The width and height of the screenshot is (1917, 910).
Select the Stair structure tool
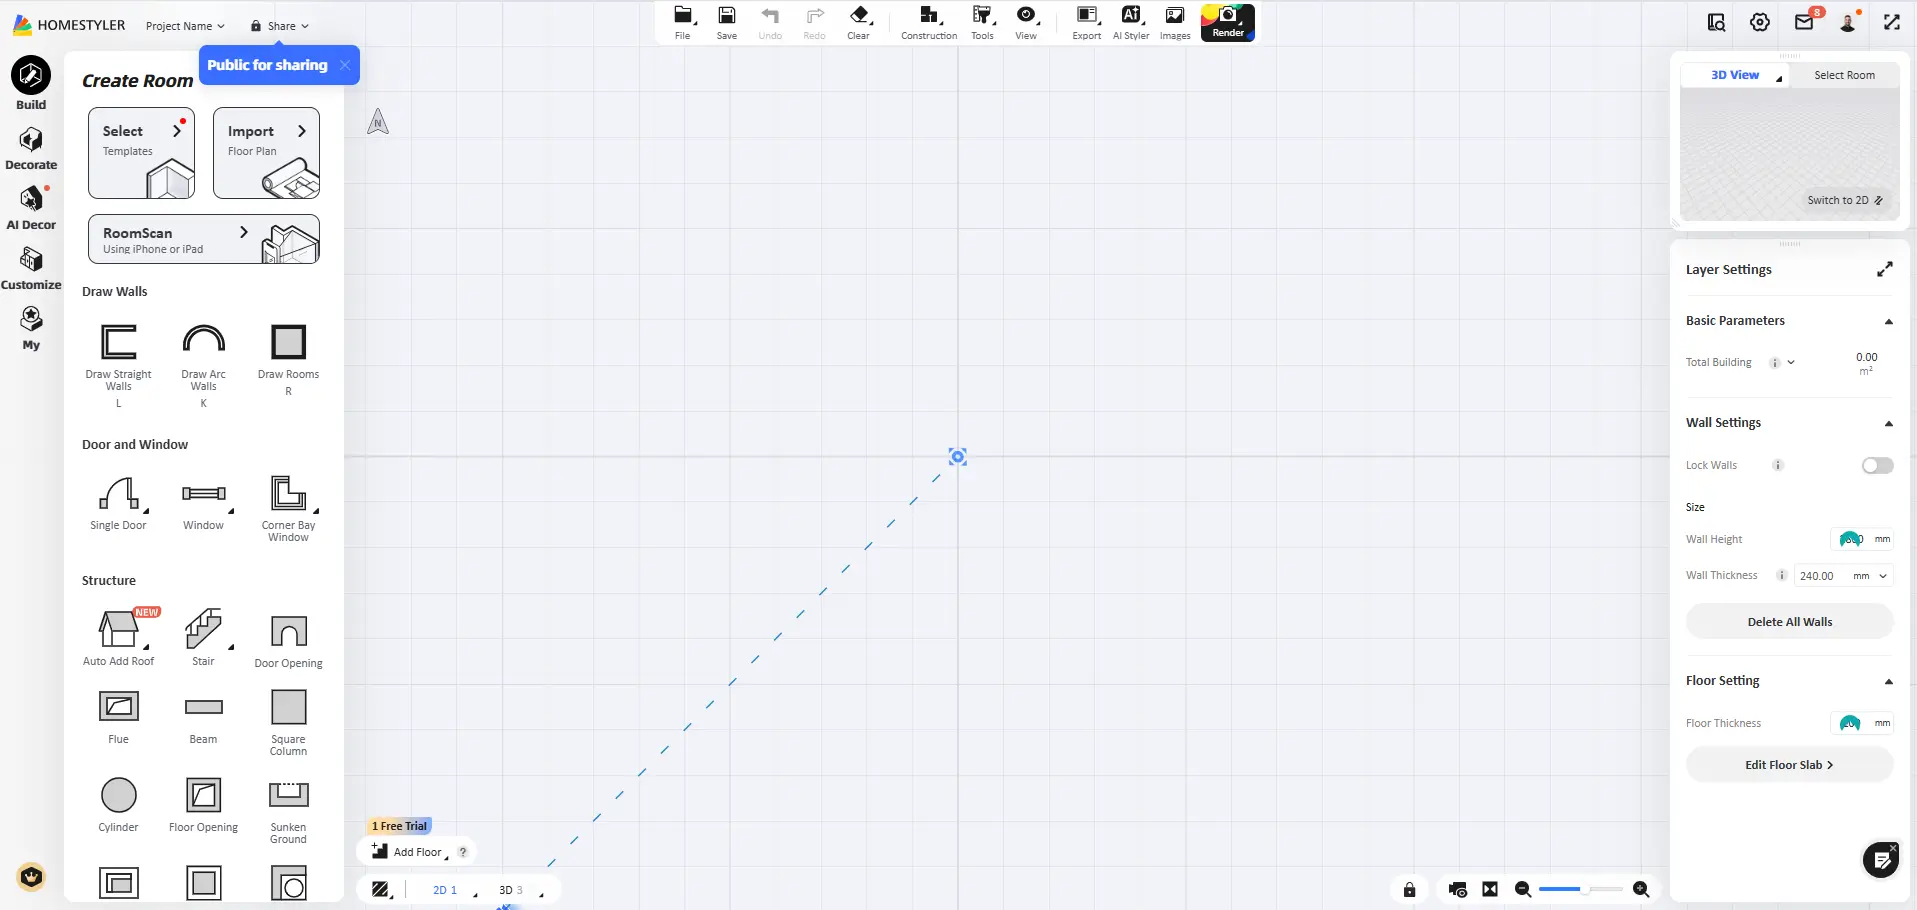click(x=203, y=630)
